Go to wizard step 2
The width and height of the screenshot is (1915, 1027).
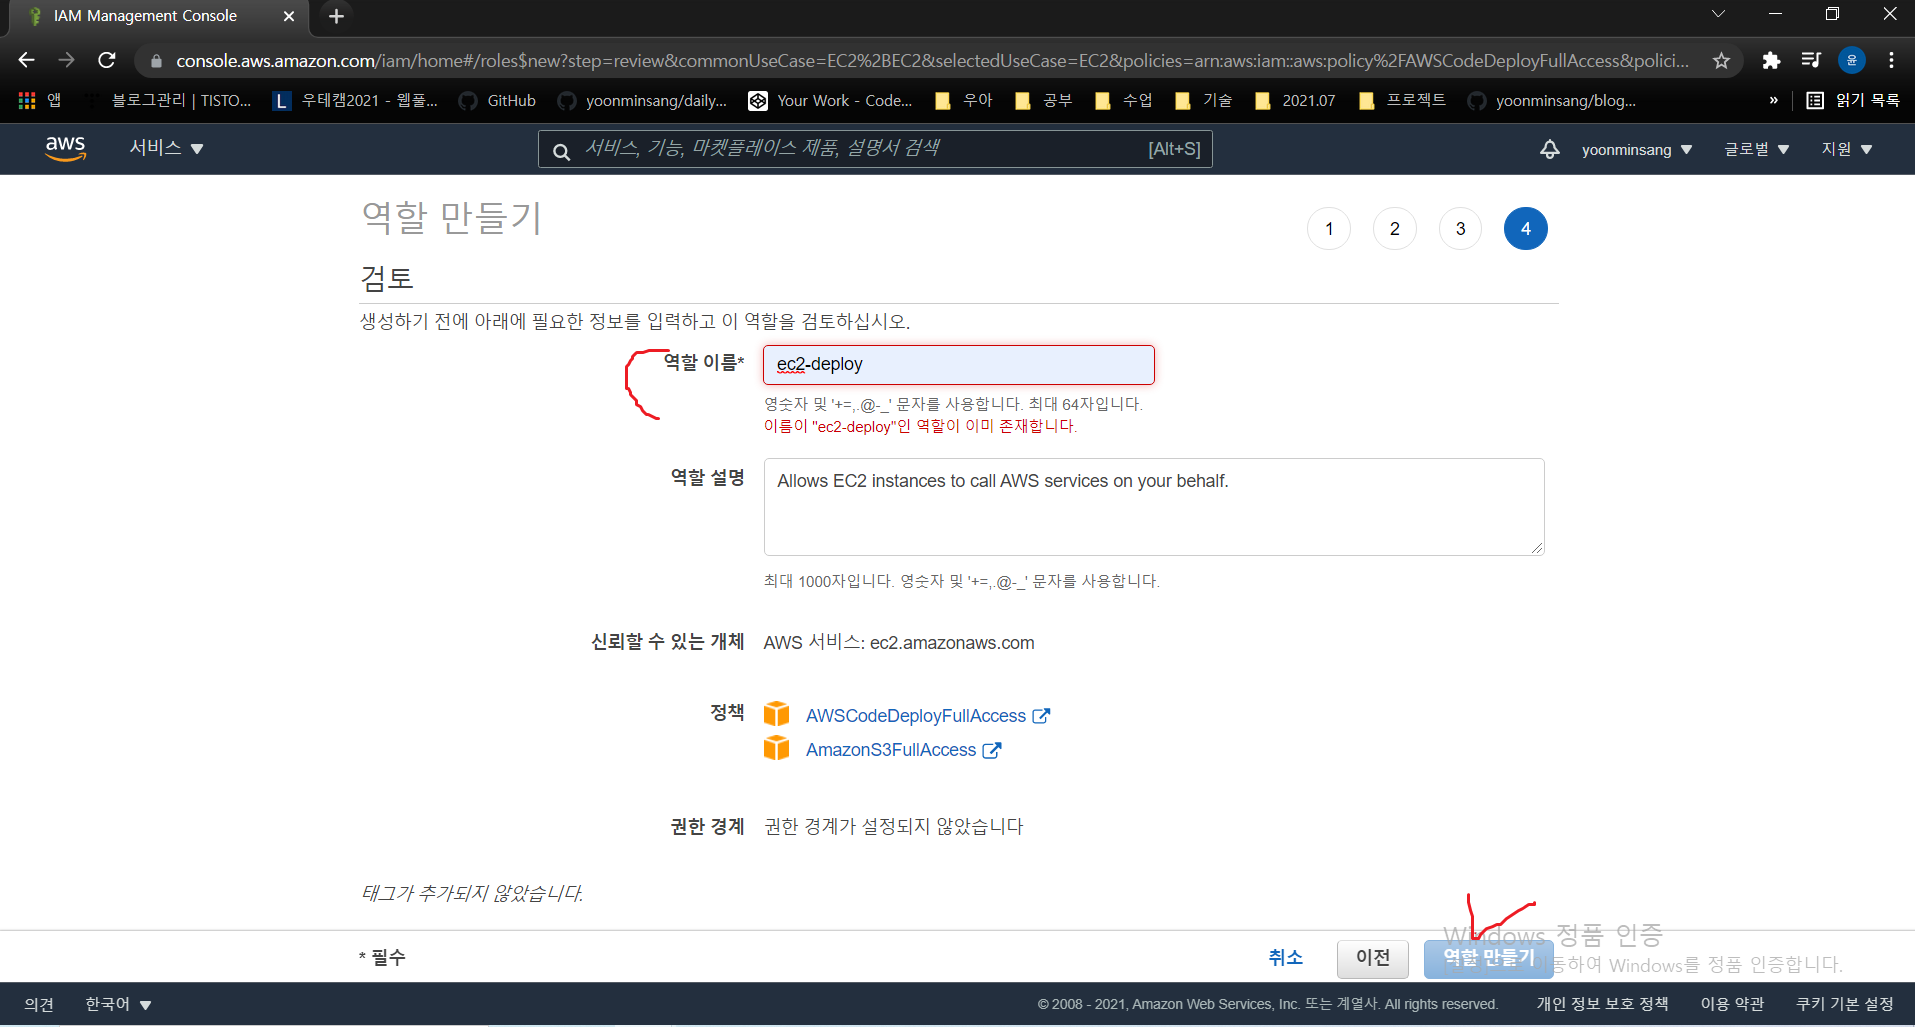tap(1395, 229)
